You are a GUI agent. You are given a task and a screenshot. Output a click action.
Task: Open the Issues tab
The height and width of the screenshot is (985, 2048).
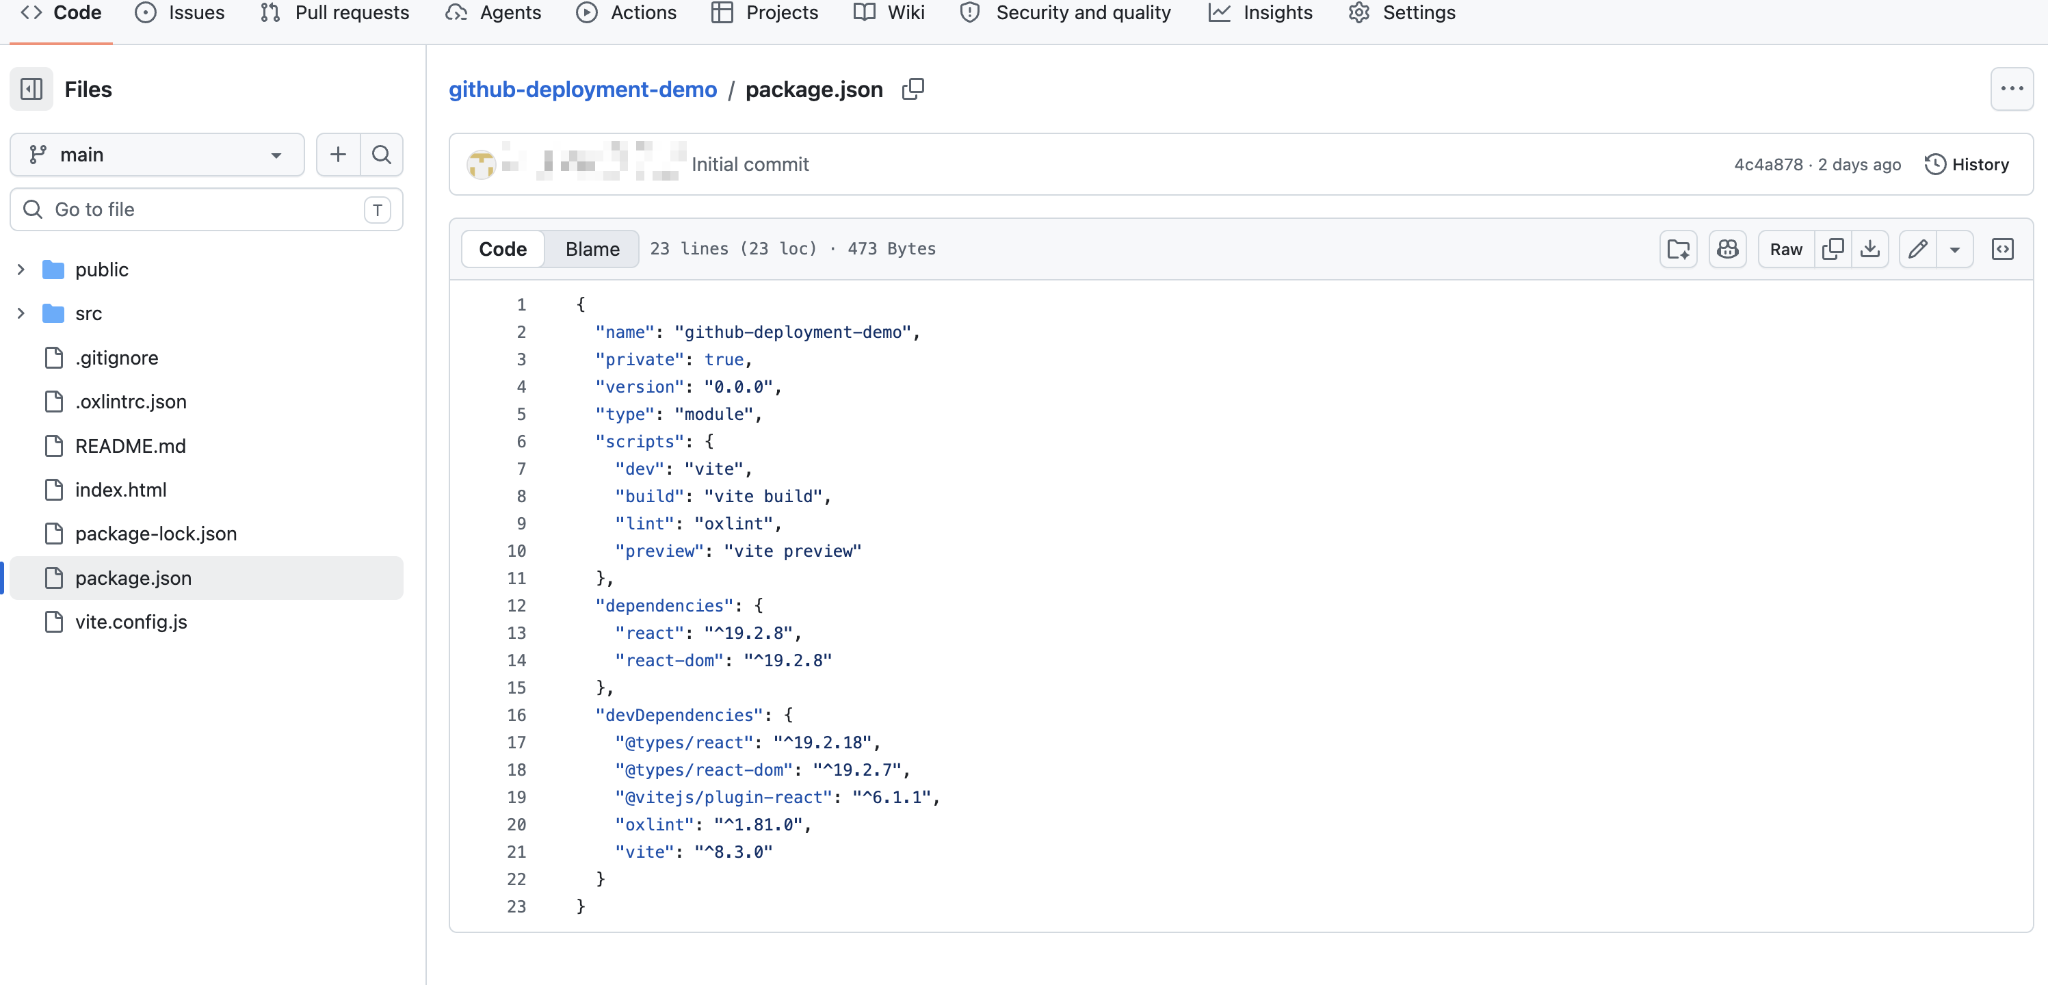point(180,12)
